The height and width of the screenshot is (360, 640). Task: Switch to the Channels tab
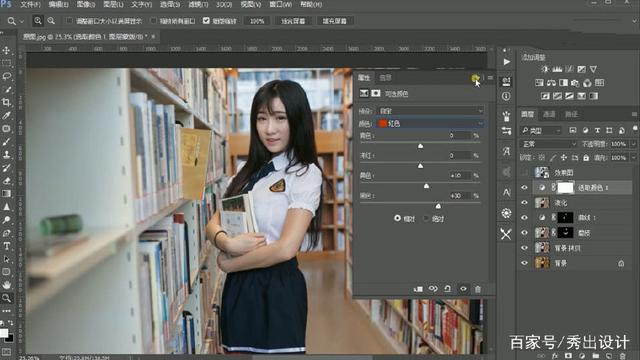pyautogui.click(x=549, y=114)
